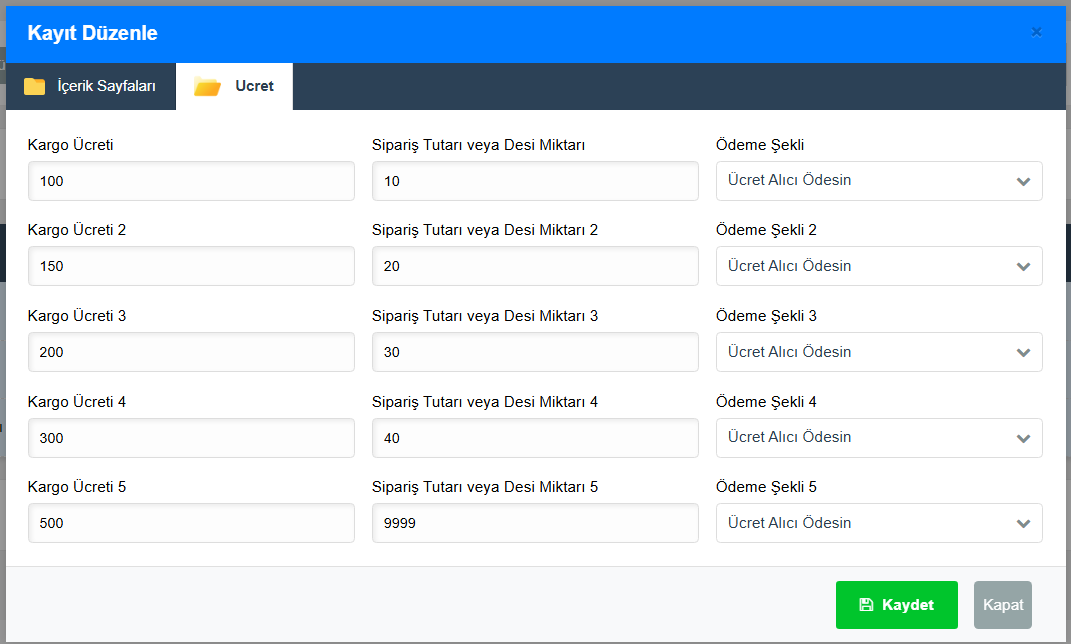The width and height of the screenshot is (1071, 644).
Task: Open the Ödeme Şekli 3 combo box
Action: coord(878,352)
